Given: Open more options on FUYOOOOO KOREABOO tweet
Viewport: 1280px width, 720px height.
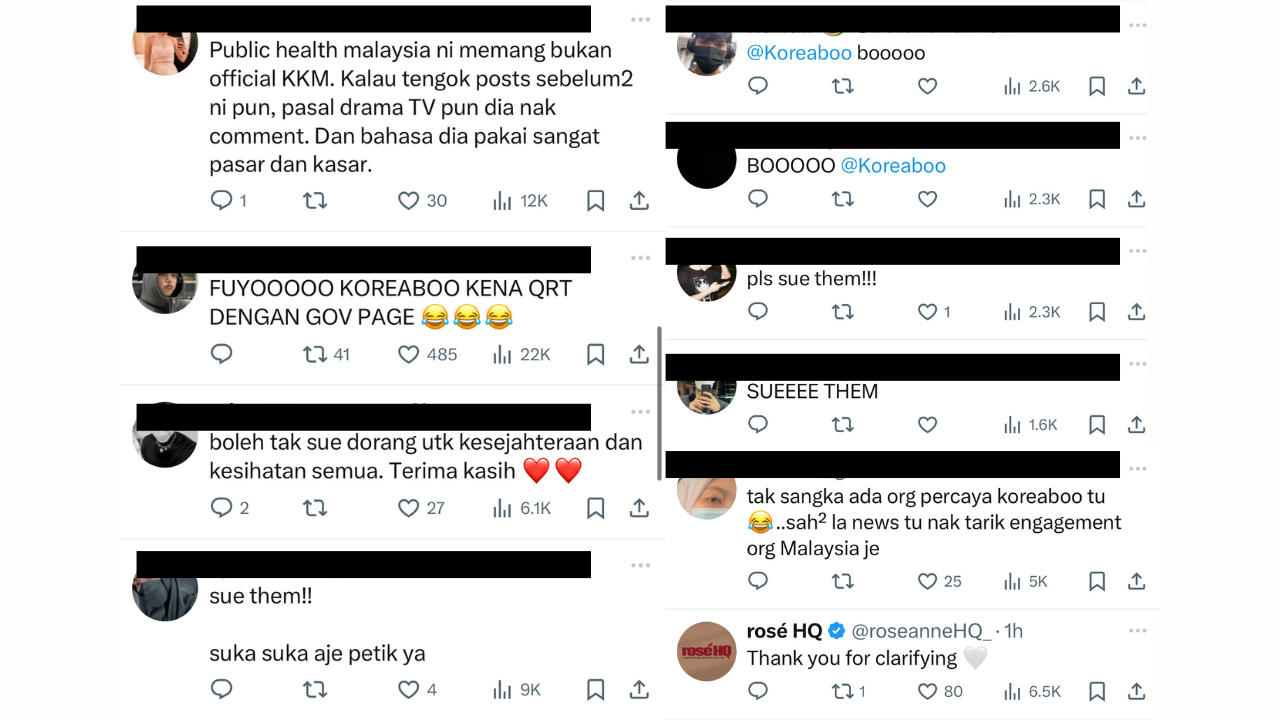Looking at the screenshot, I should (640, 258).
